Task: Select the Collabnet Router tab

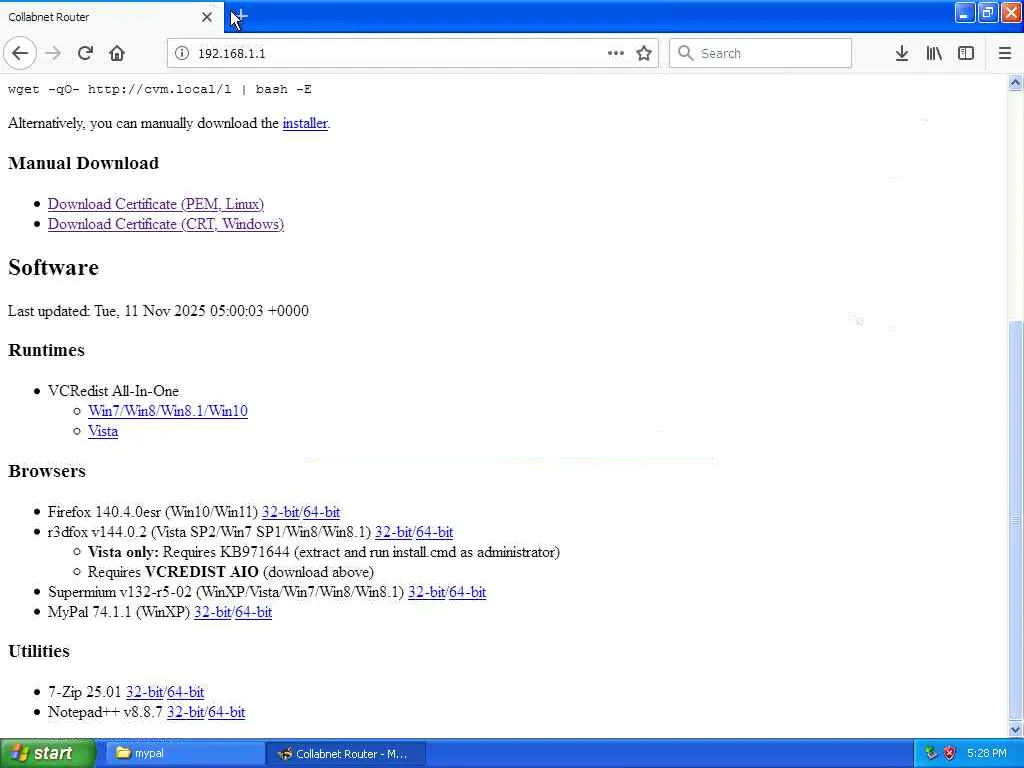Action: [111, 17]
